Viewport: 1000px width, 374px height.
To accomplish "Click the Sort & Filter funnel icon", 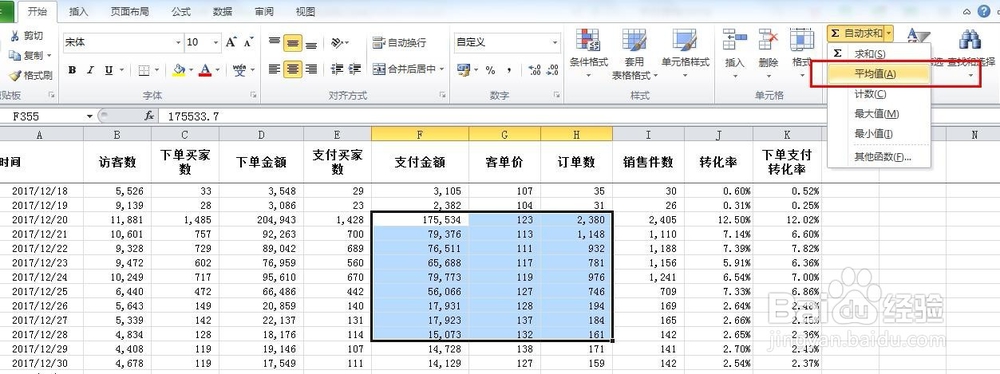I will click(x=919, y=37).
